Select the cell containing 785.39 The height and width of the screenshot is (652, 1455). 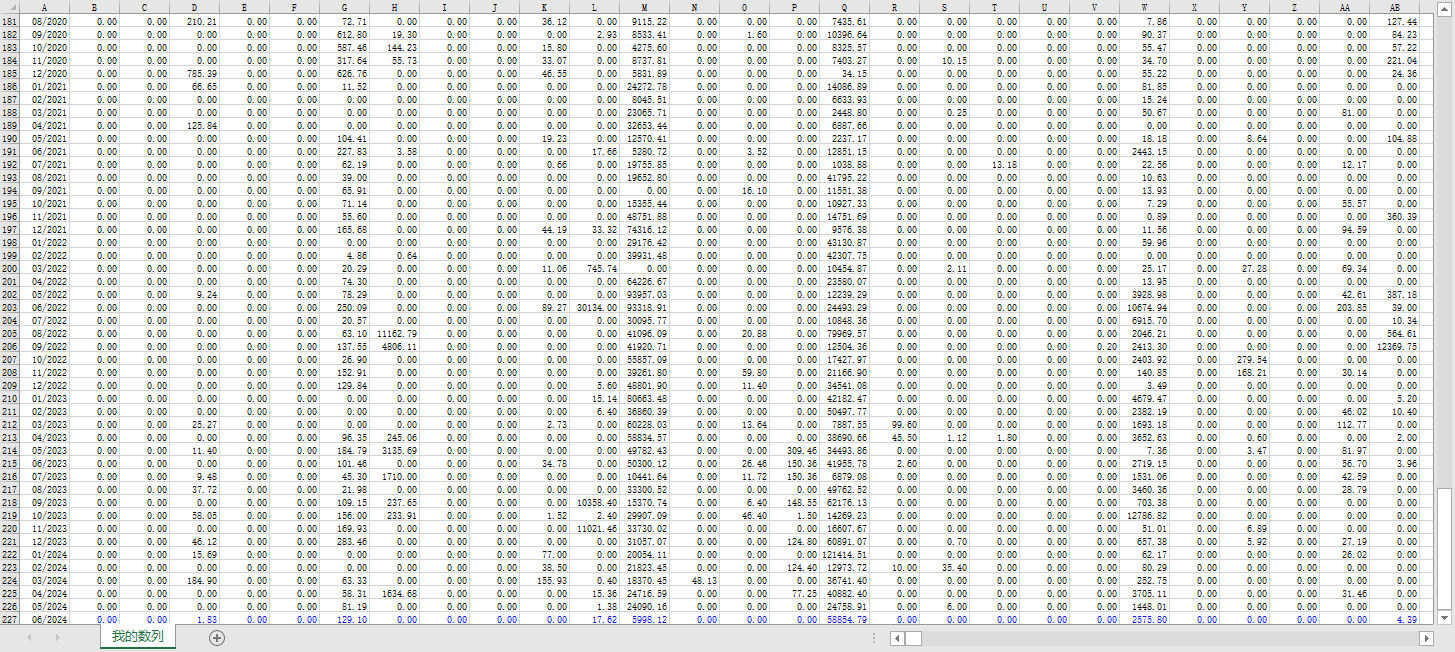[x=195, y=73]
